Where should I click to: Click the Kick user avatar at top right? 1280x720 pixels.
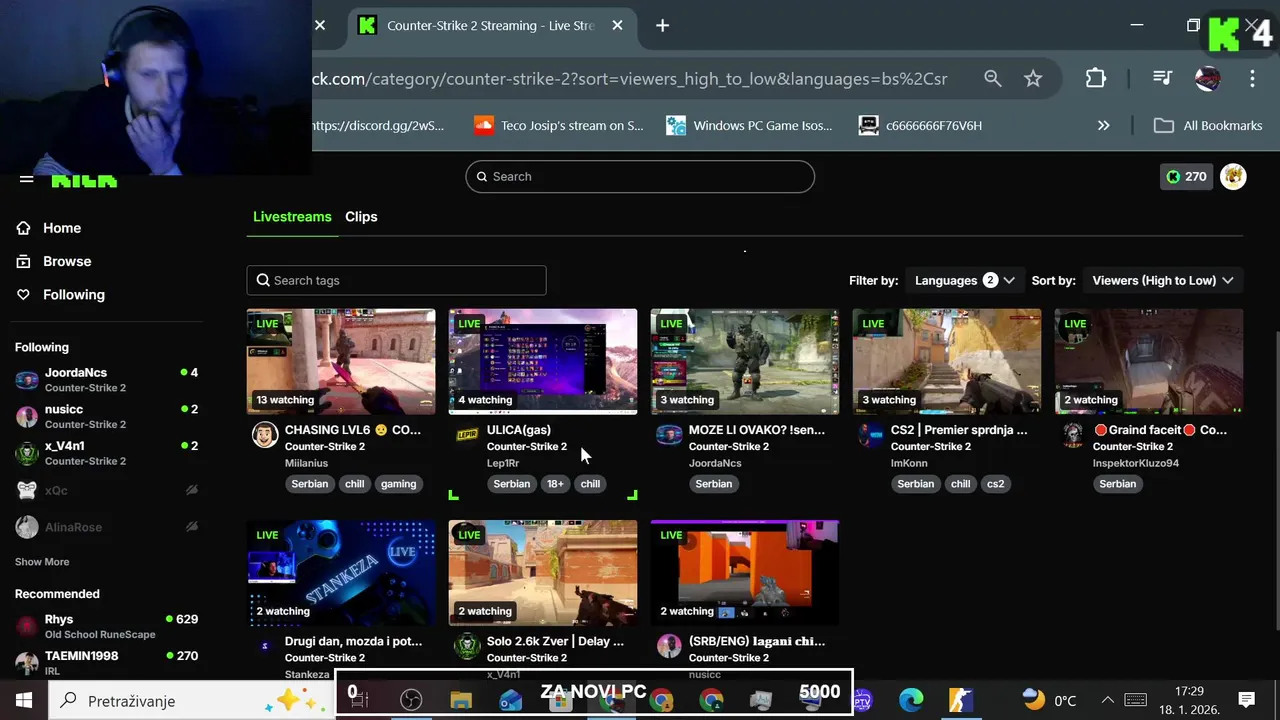(x=1233, y=176)
